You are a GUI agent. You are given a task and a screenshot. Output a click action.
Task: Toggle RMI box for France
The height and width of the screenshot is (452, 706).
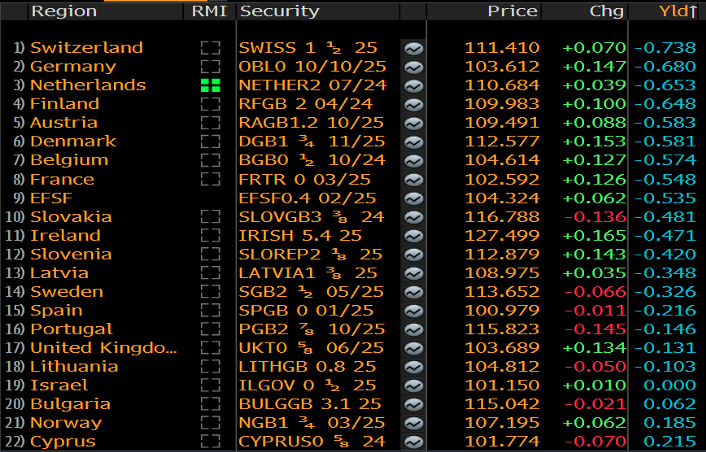coord(210,179)
